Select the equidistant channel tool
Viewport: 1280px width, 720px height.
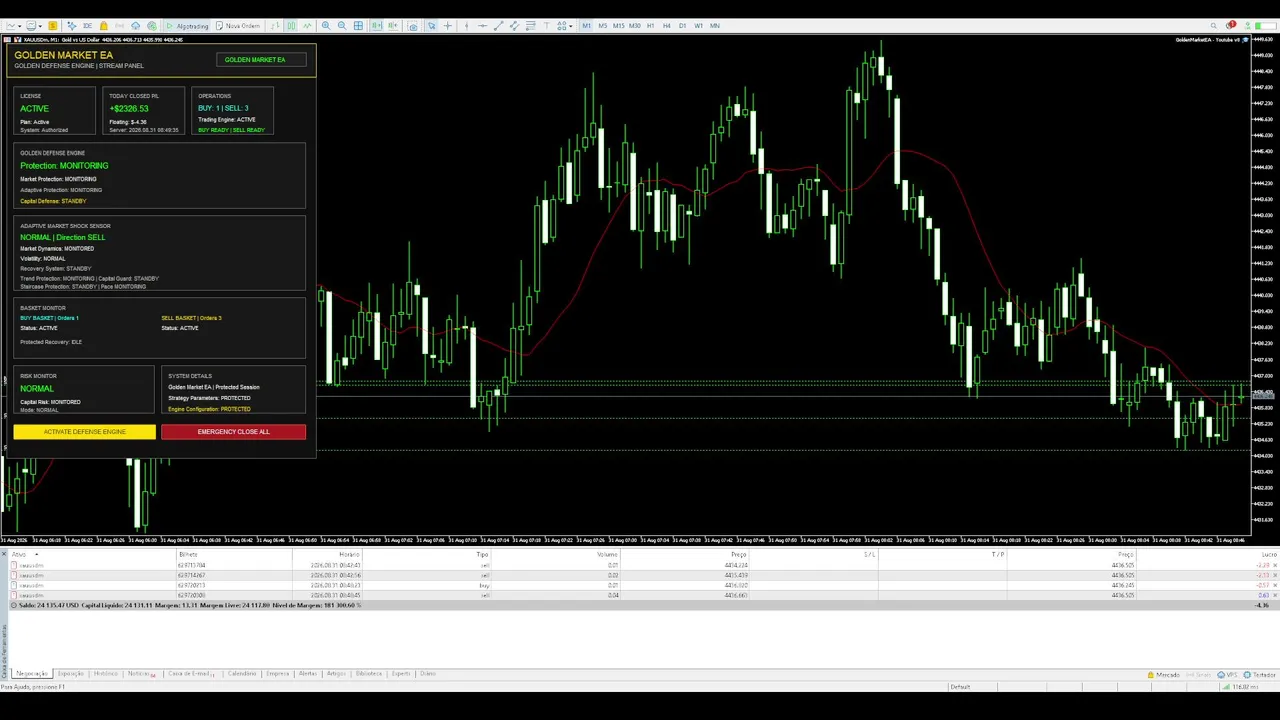514,25
